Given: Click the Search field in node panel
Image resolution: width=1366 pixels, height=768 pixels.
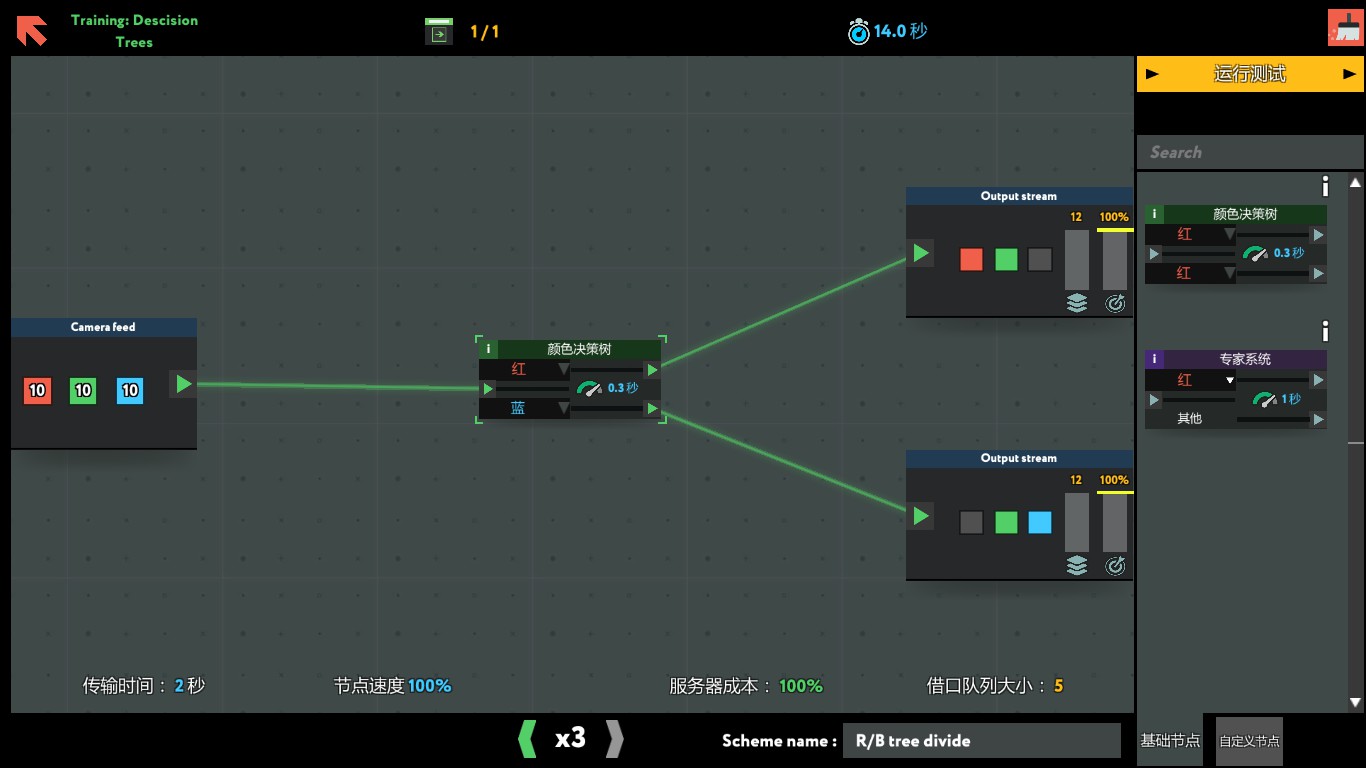Looking at the screenshot, I should click(1250, 152).
